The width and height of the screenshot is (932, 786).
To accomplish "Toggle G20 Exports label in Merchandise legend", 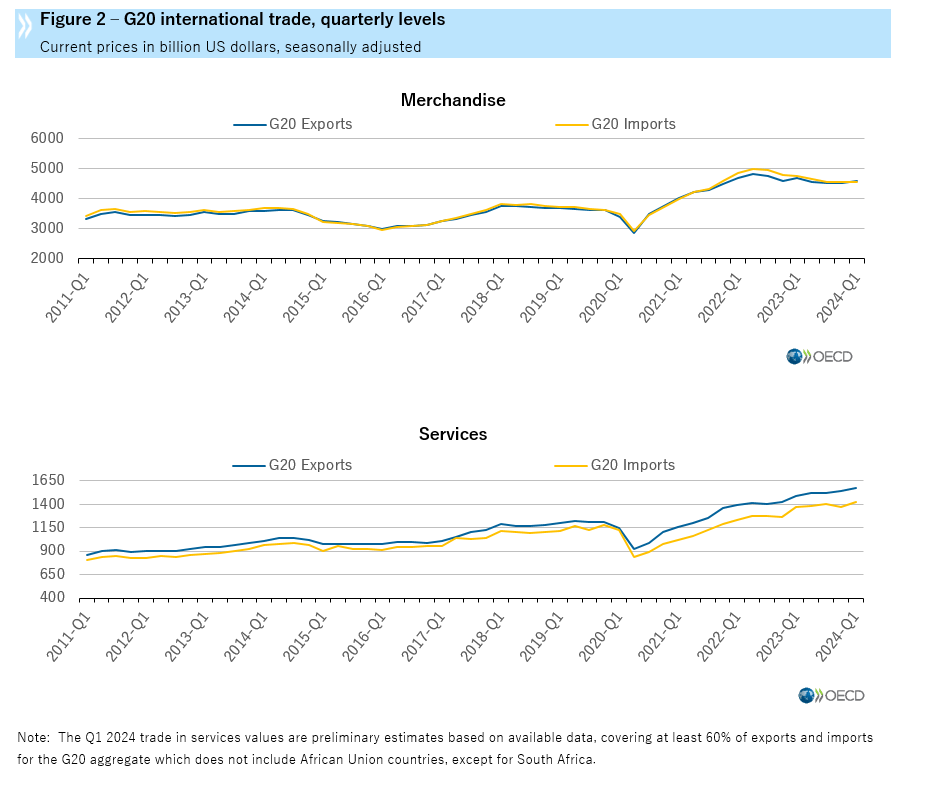I will tap(310, 125).
